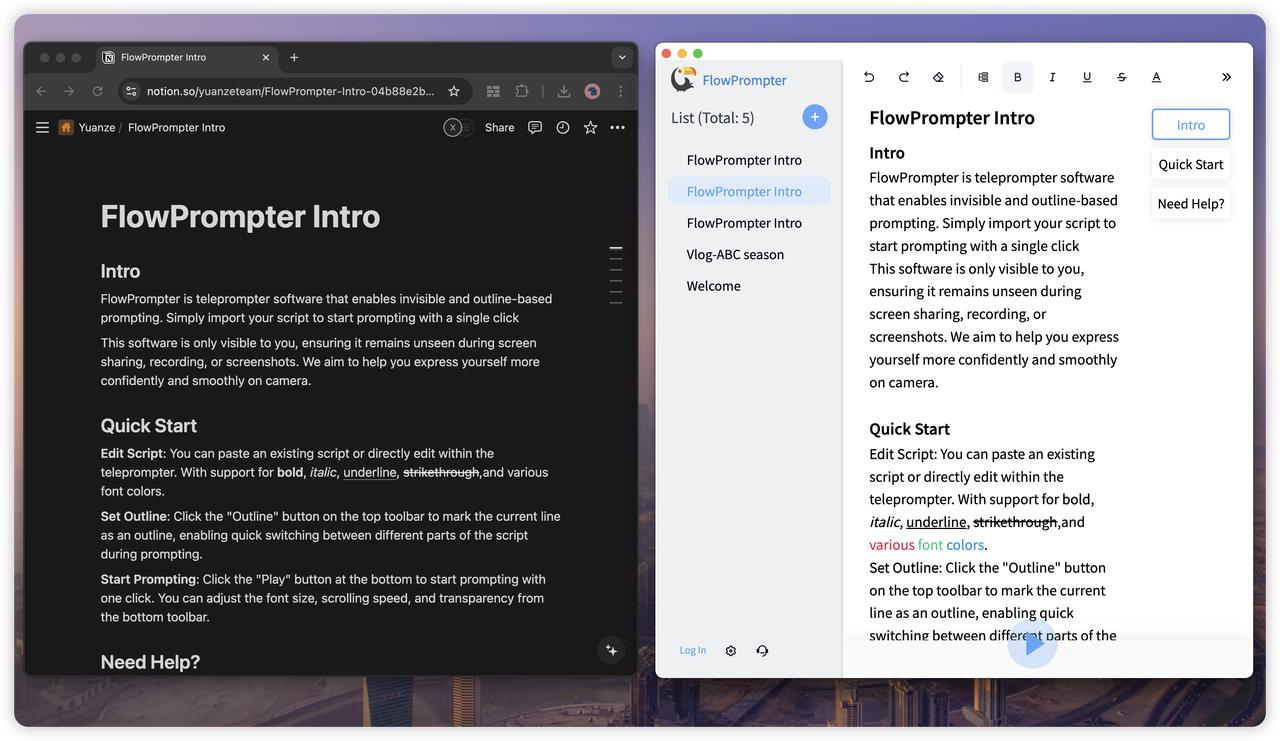Open Chrome three-dot menu
Viewport: 1280px width, 741px height.
coord(620,91)
